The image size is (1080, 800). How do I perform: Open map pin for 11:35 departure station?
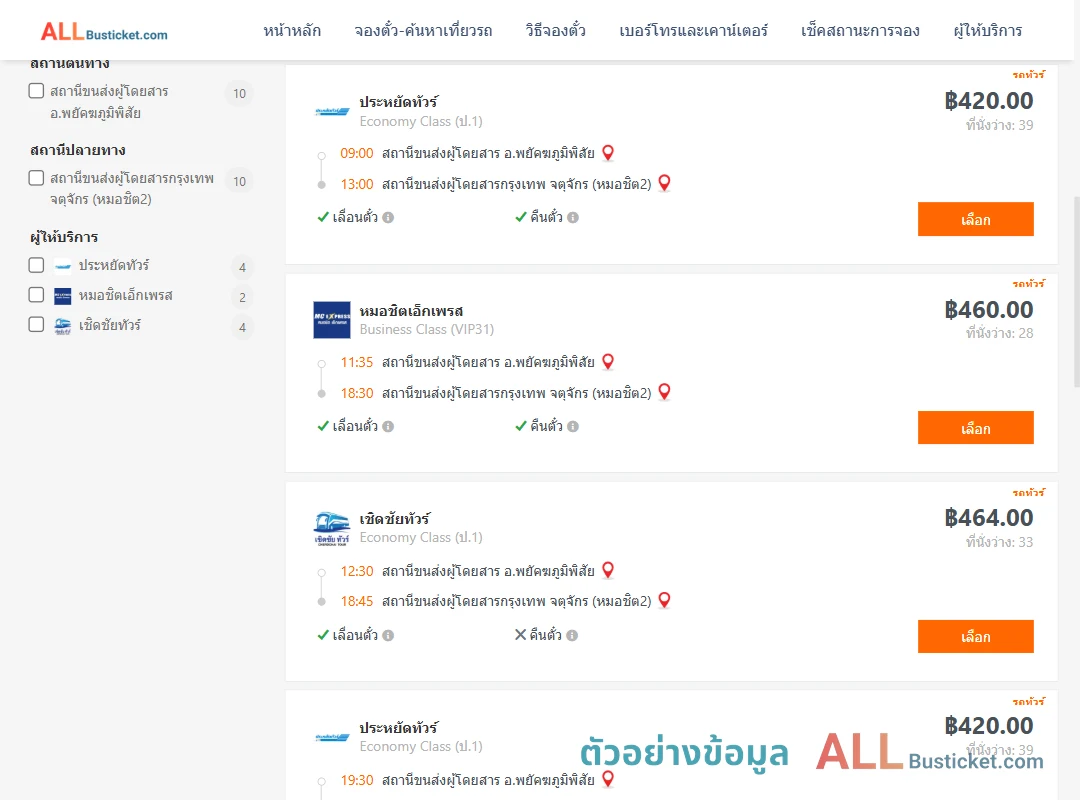(x=608, y=361)
